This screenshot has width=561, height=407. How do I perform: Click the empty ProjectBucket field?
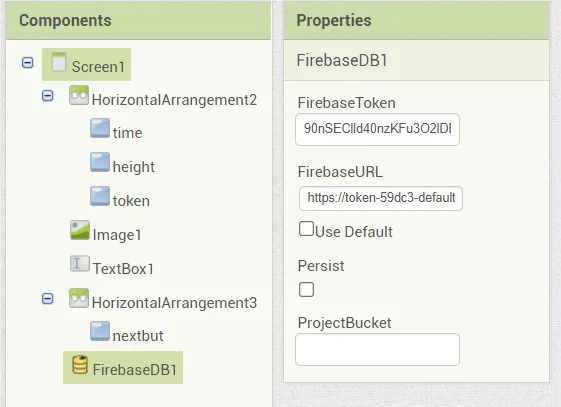click(377, 349)
